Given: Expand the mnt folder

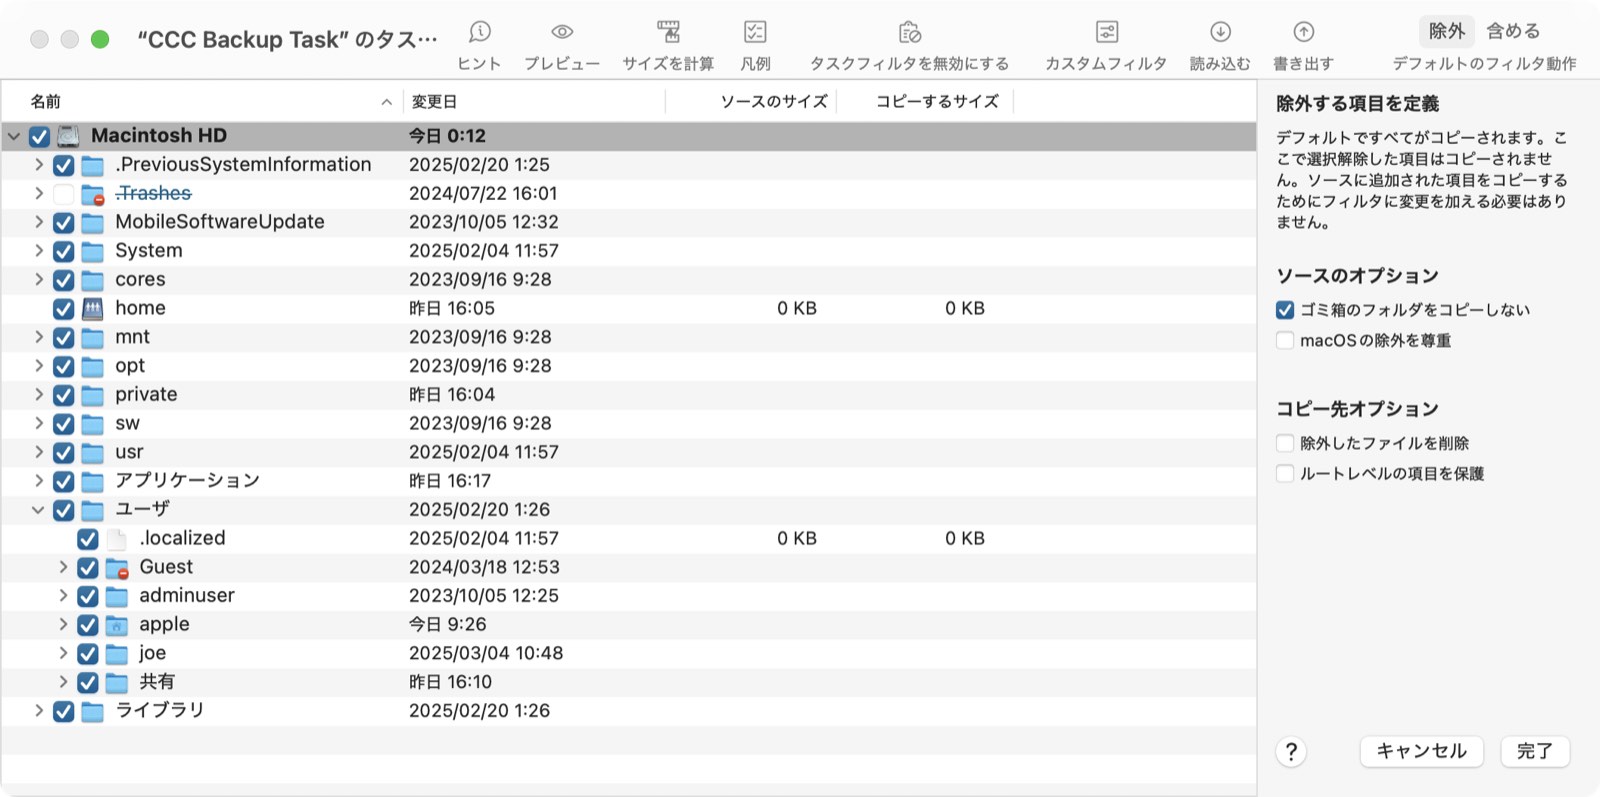Looking at the screenshot, I should coord(38,337).
